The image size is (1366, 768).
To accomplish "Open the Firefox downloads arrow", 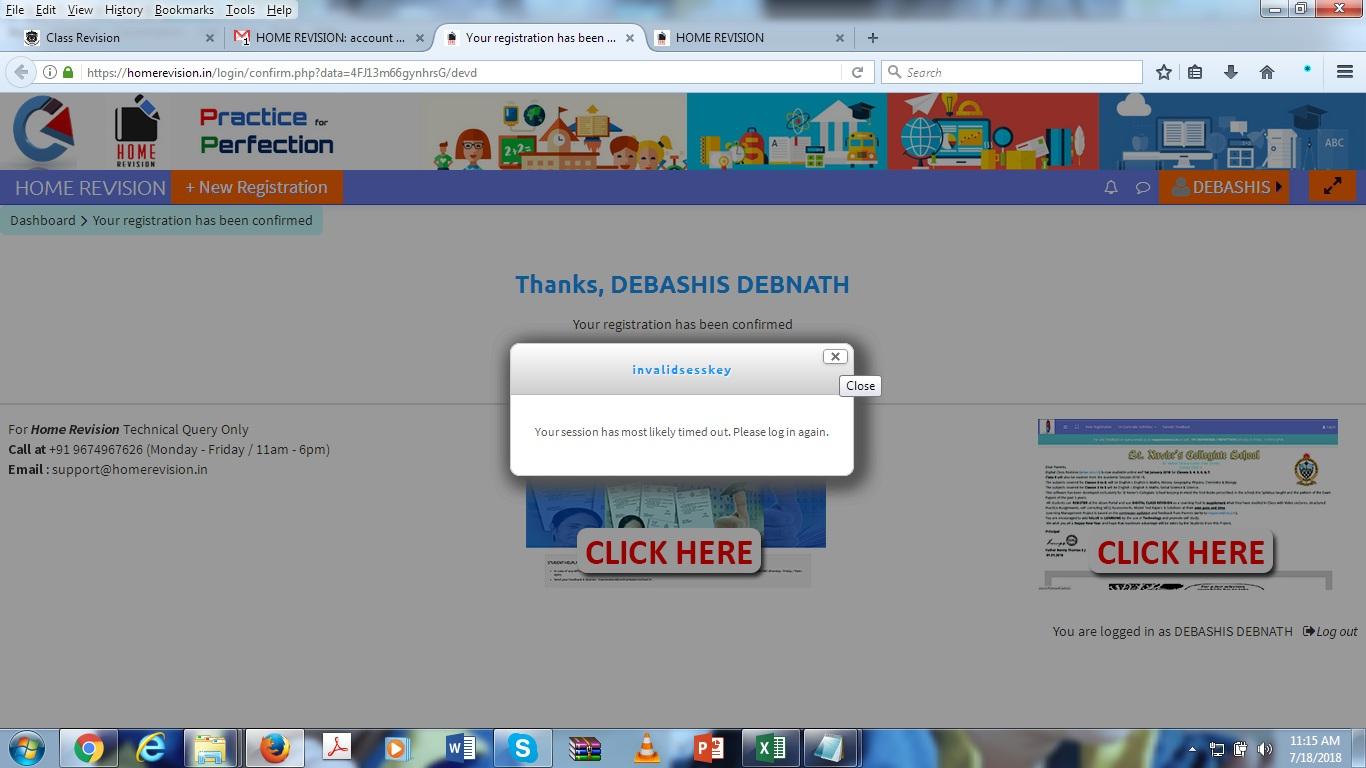I will (x=1231, y=72).
